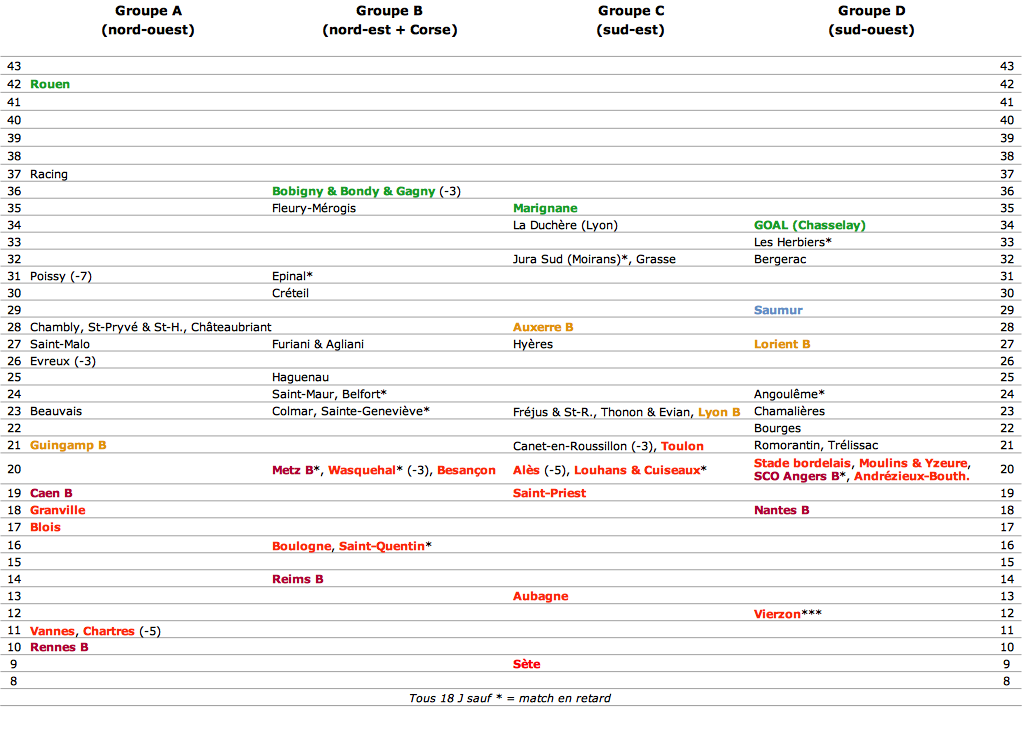Image resolution: width=1026 pixels, height=736 pixels.
Task: Select the Groupe B column header
Action: coord(389,20)
